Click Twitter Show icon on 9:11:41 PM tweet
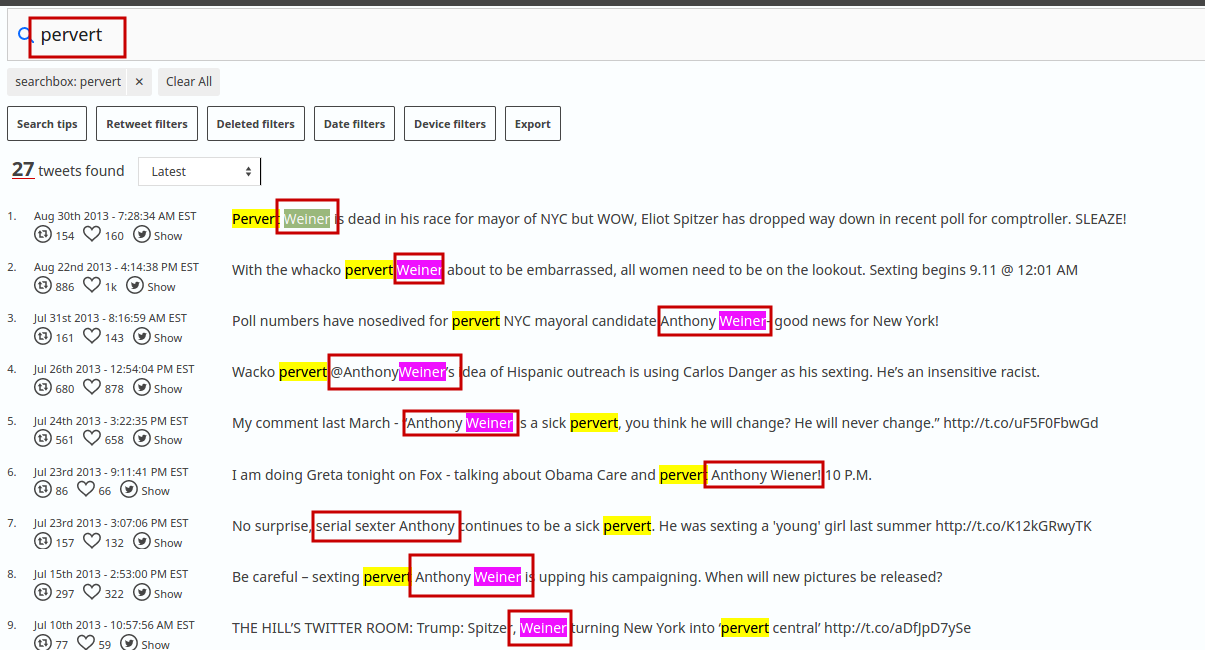 (x=129, y=489)
